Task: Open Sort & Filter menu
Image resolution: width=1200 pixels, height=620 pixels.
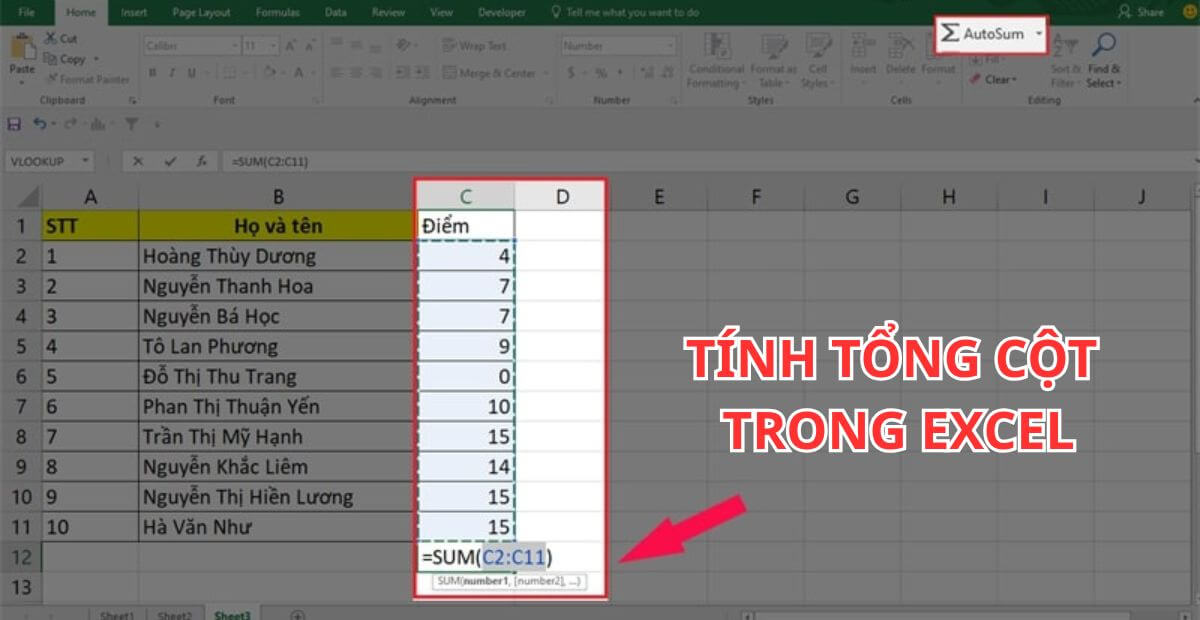Action: (1066, 60)
